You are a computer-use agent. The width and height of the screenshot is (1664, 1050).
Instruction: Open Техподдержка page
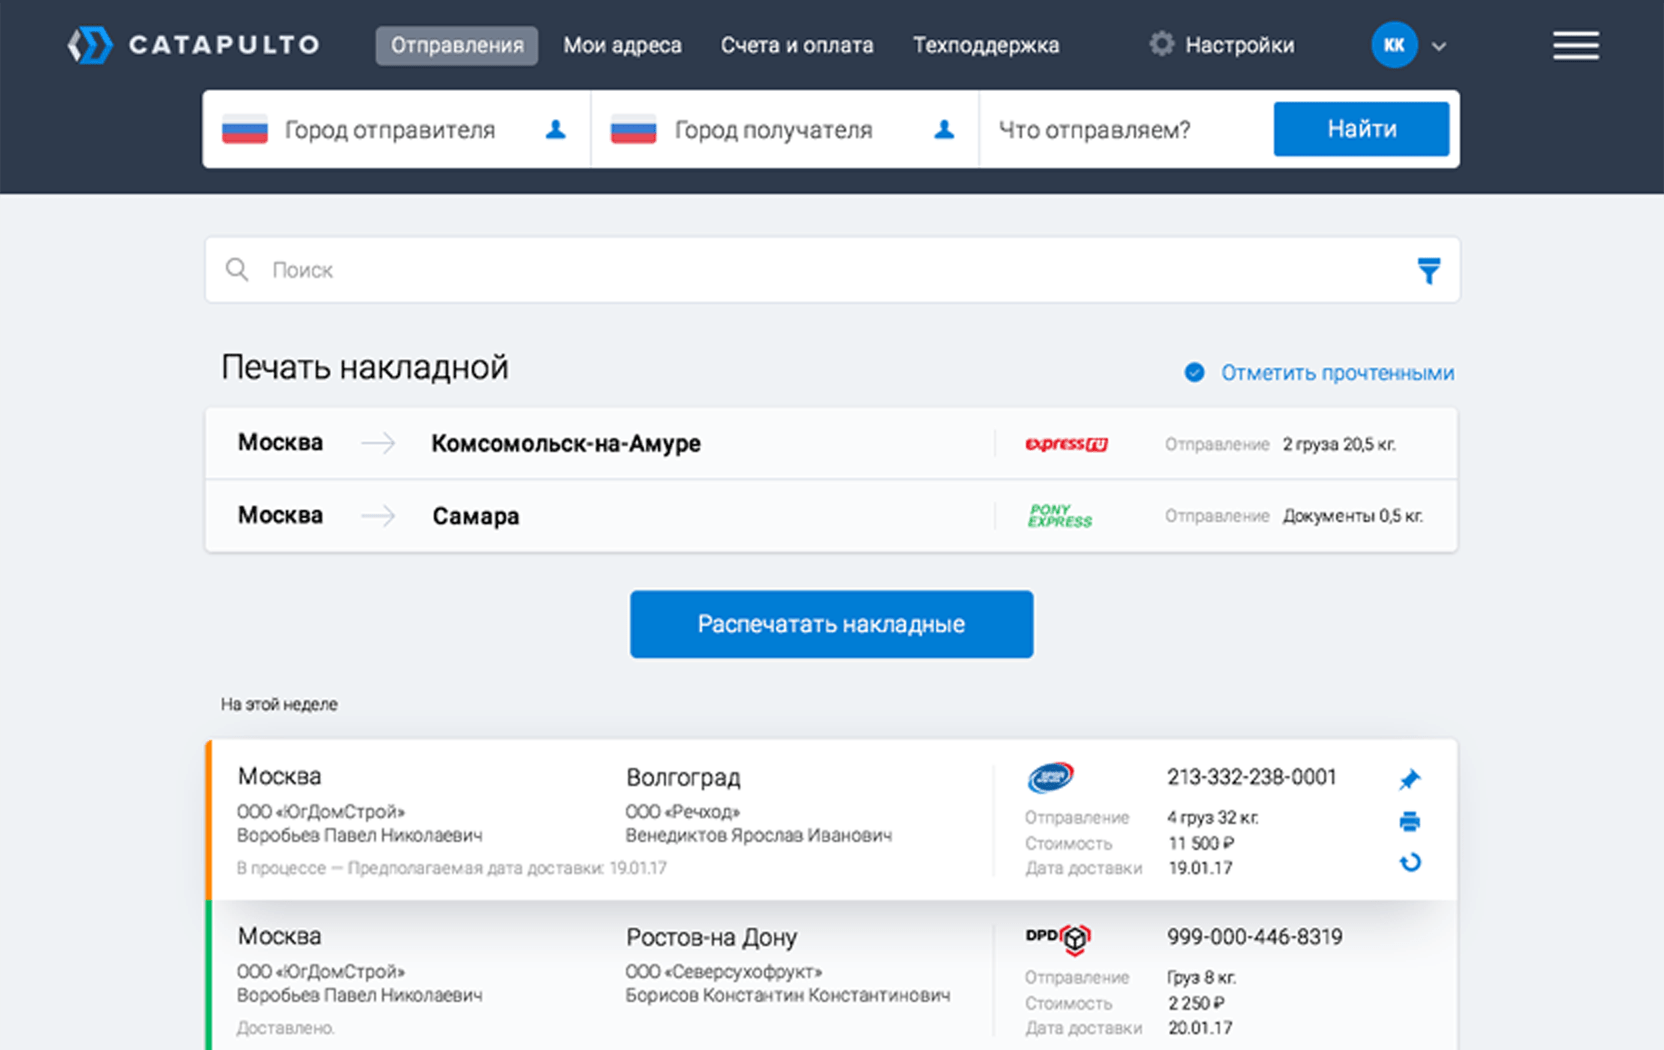986,45
